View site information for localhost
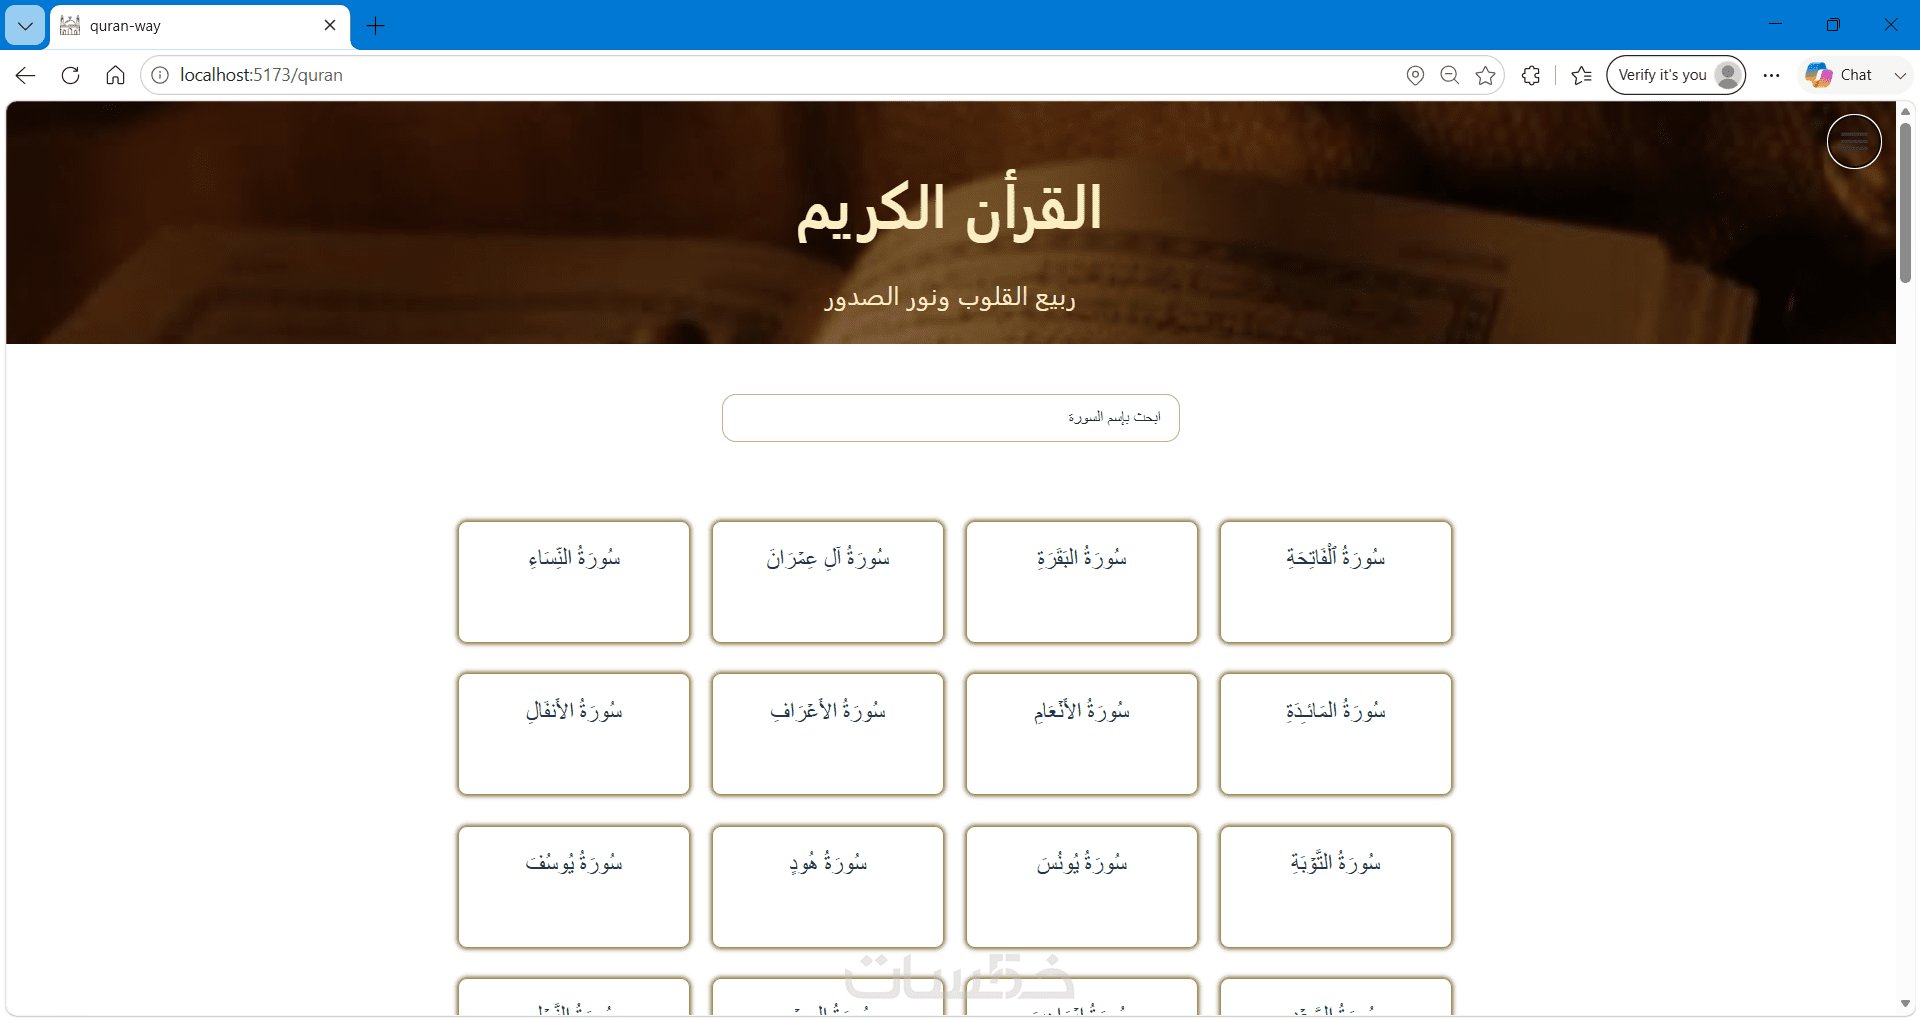The width and height of the screenshot is (1920, 1020). (160, 75)
